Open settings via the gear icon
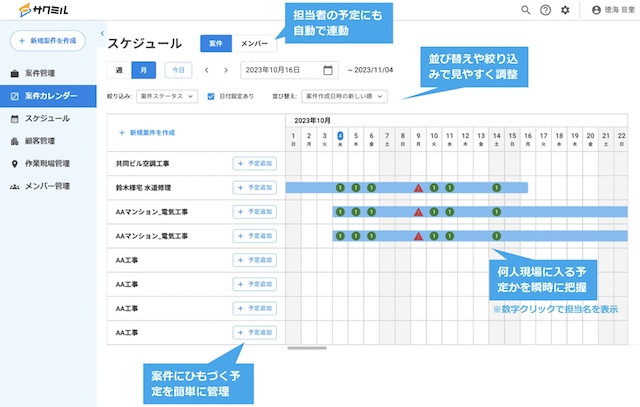The height and width of the screenshot is (407, 640). pos(565,10)
